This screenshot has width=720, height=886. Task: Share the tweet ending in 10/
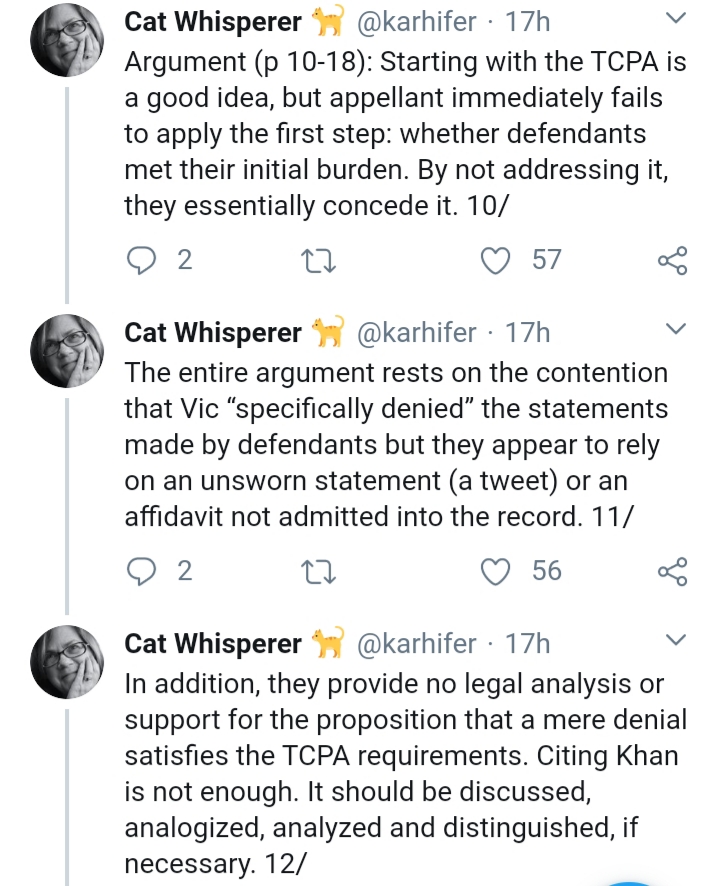pyautogui.click(x=673, y=260)
